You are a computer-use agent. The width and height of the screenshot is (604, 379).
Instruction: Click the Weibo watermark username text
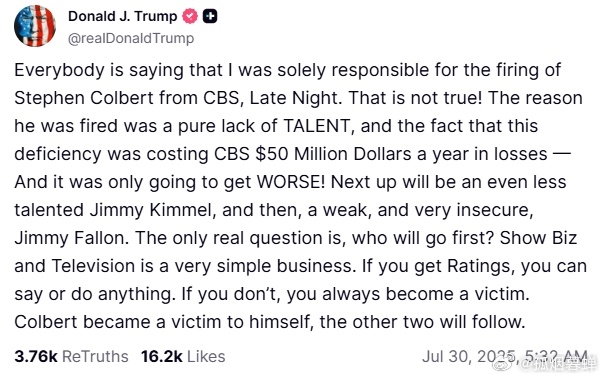click(559, 363)
